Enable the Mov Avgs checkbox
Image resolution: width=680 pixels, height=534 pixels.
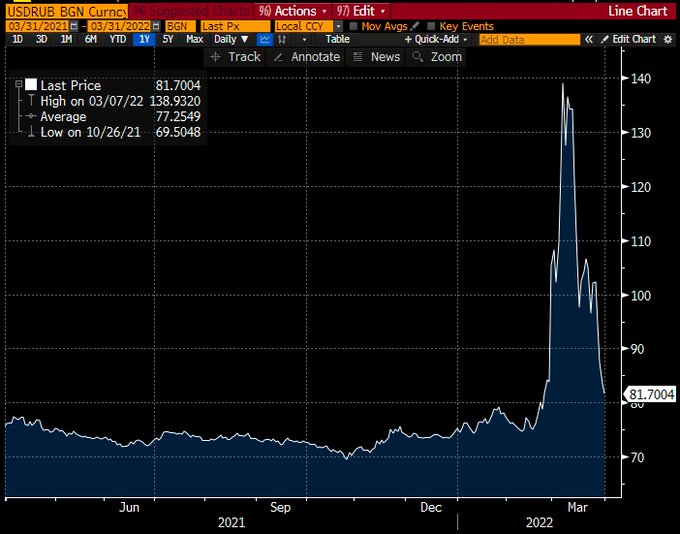[x=354, y=25]
